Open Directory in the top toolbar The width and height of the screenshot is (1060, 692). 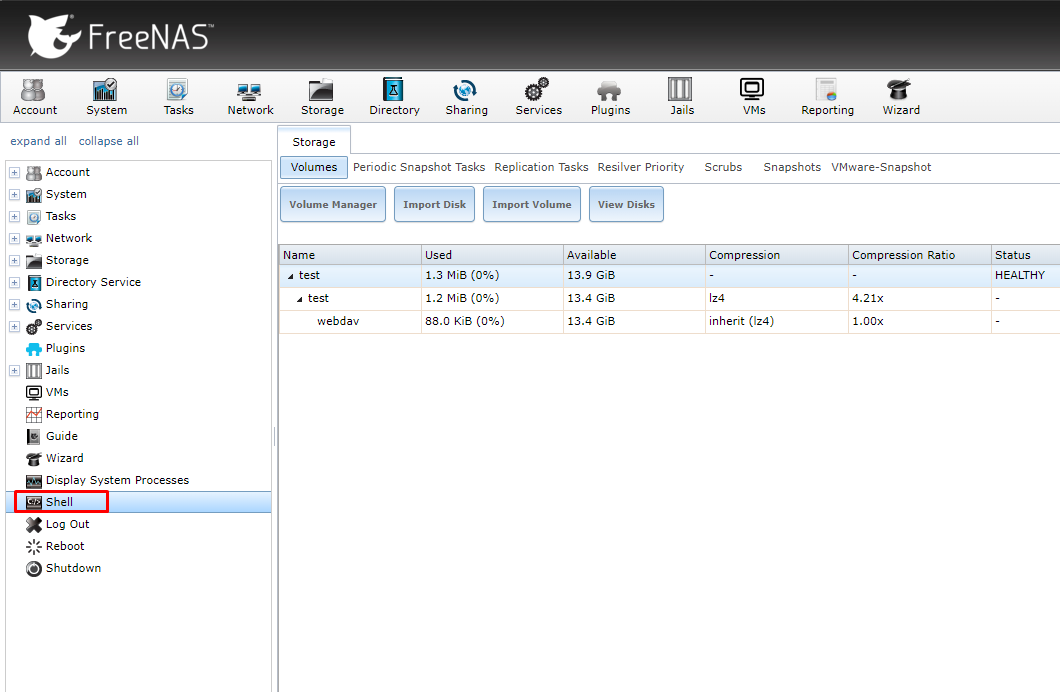click(394, 97)
